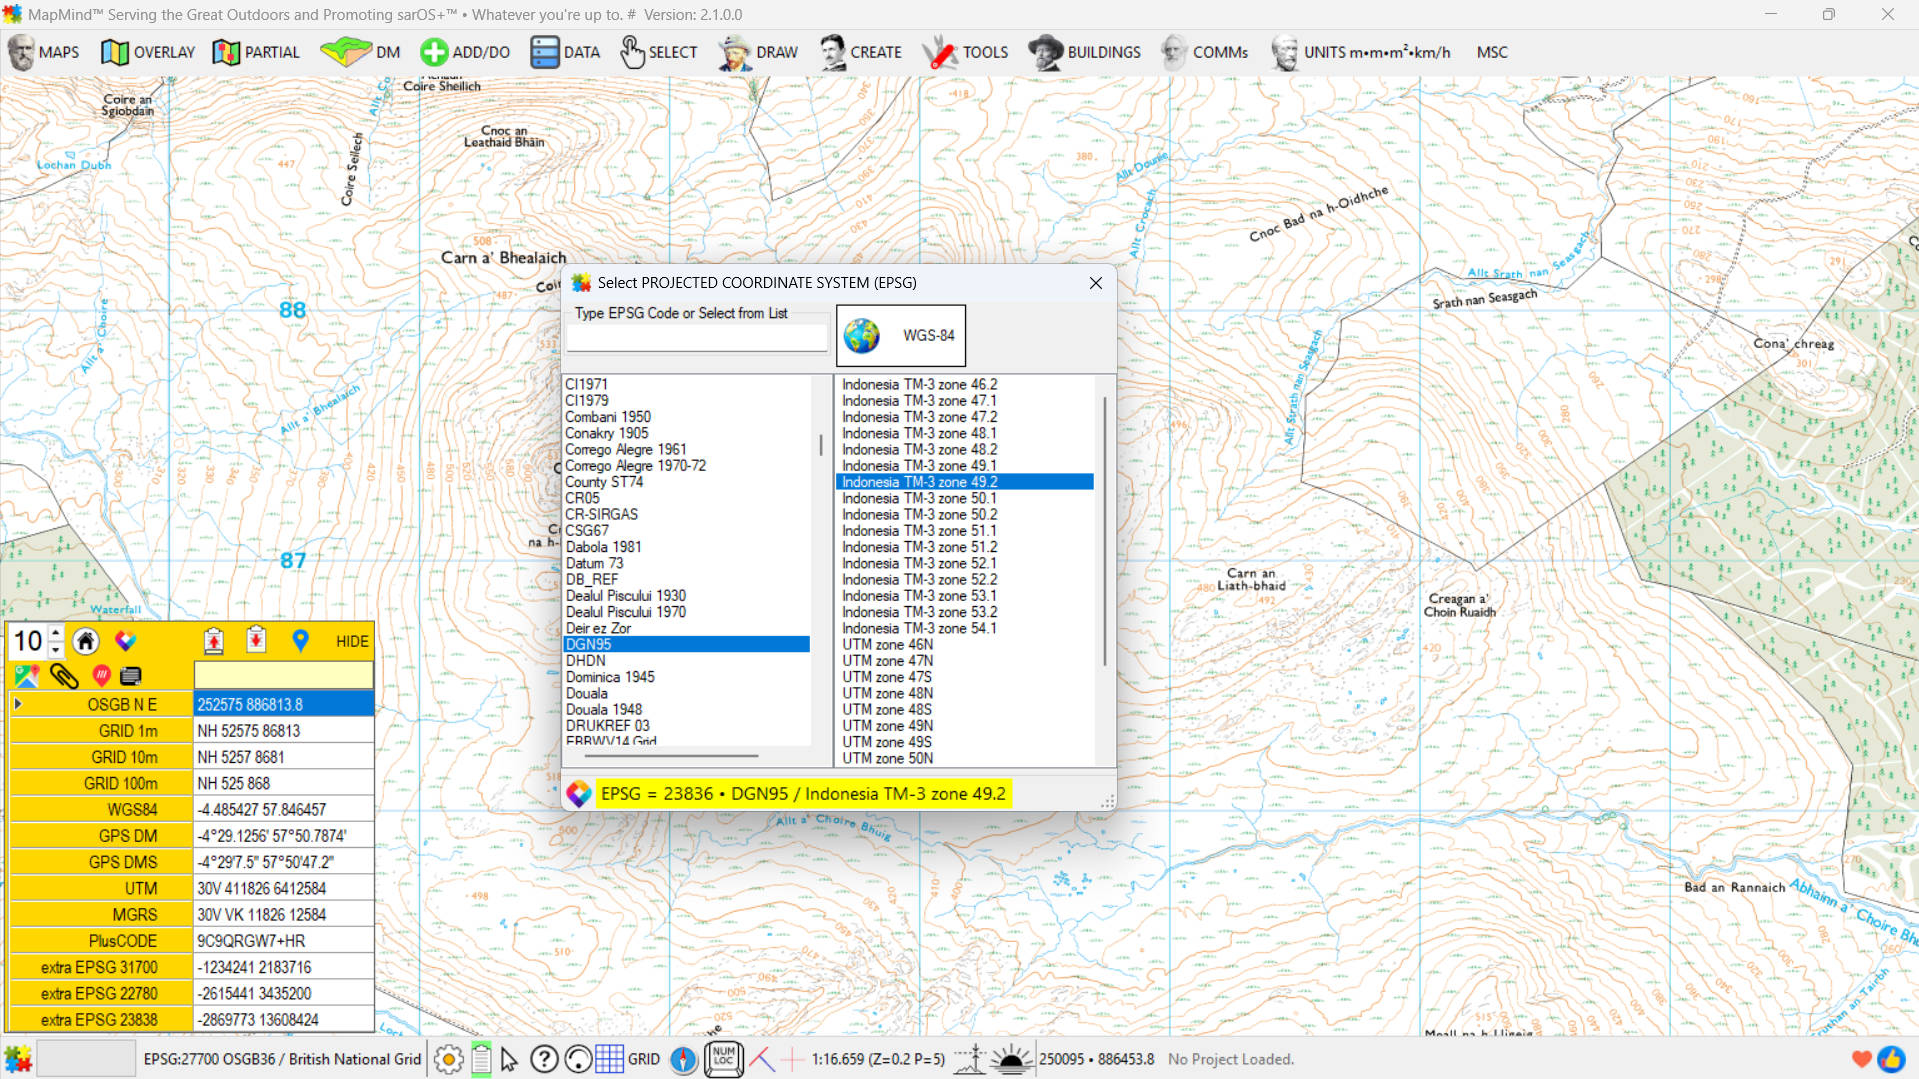The image size is (1919, 1079).
Task: Click the pale yellow coordinate entry field
Action: click(284, 676)
